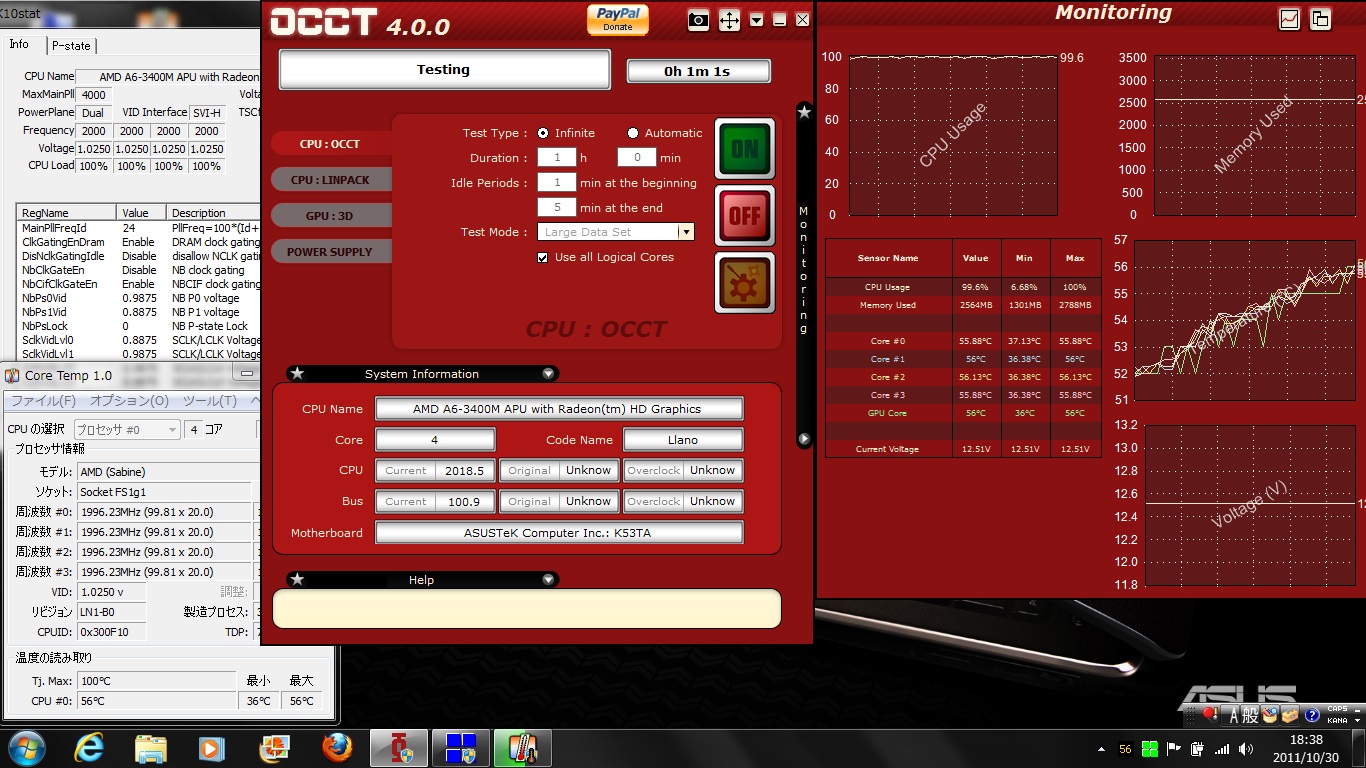Show hidden tray icons arrow
1366x768 pixels.
1102,749
